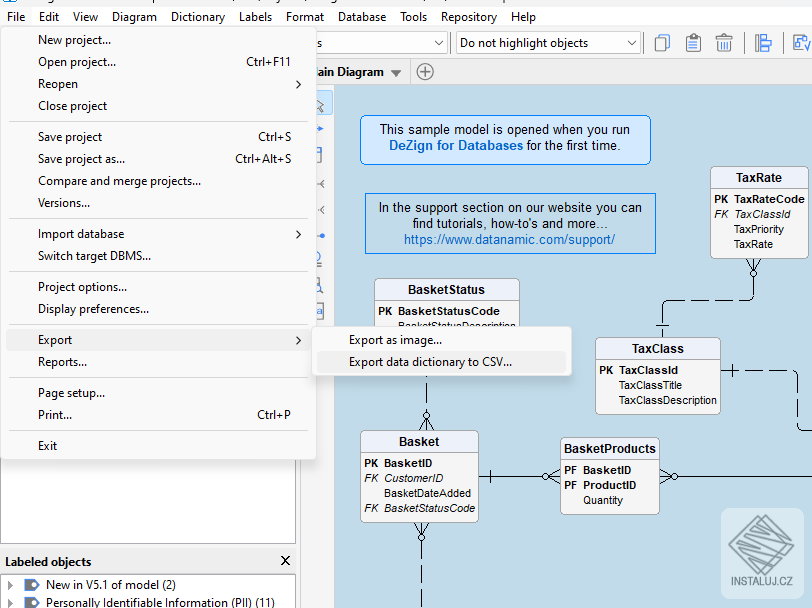
Task: Select the BasketStatus entity header
Action: (x=446, y=289)
